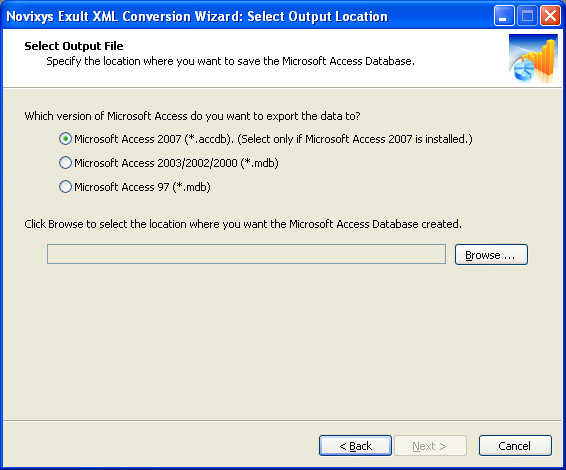566x470 pixels.
Task: Click the 'Which version of Microsoft Access' question text
Action: [x=192, y=116]
